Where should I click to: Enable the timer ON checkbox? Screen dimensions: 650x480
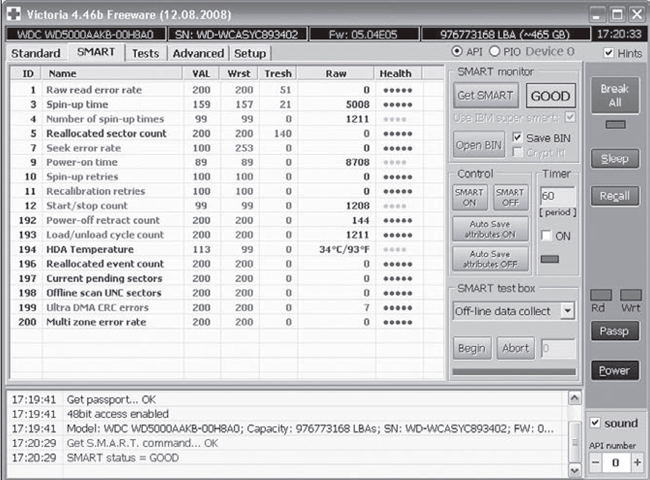(x=547, y=235)
